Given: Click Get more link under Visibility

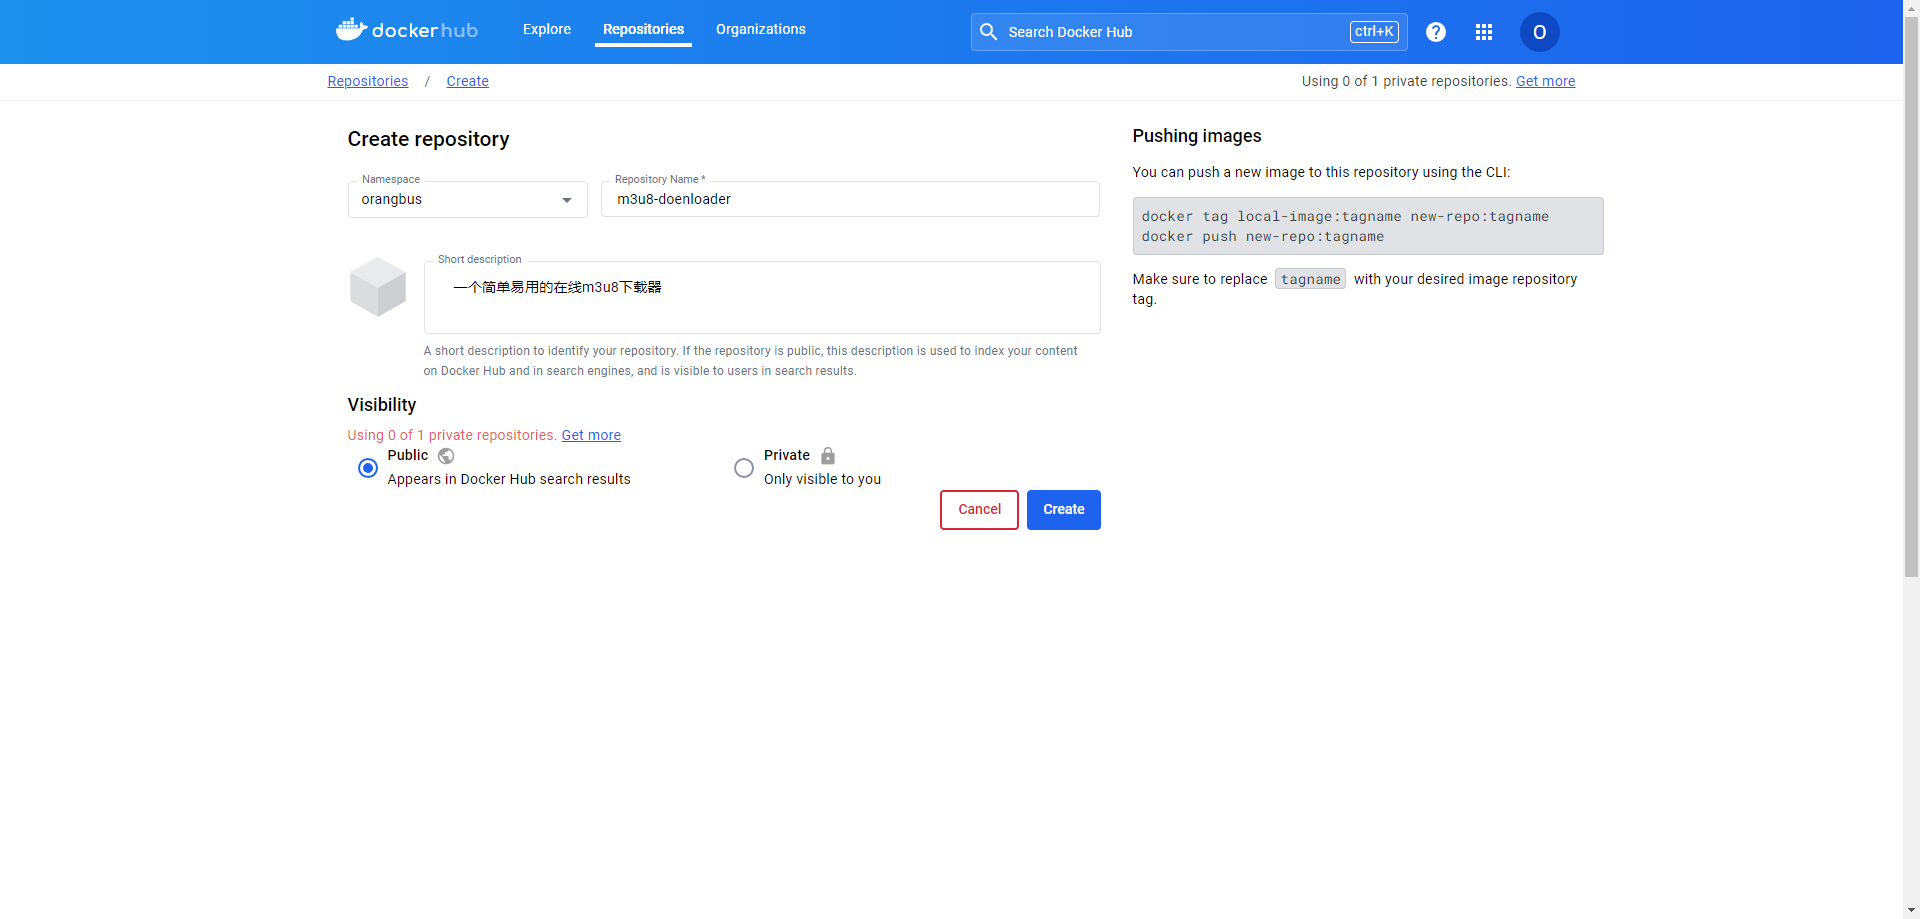Looking at the screenshot, I should (x=591, y=435).
